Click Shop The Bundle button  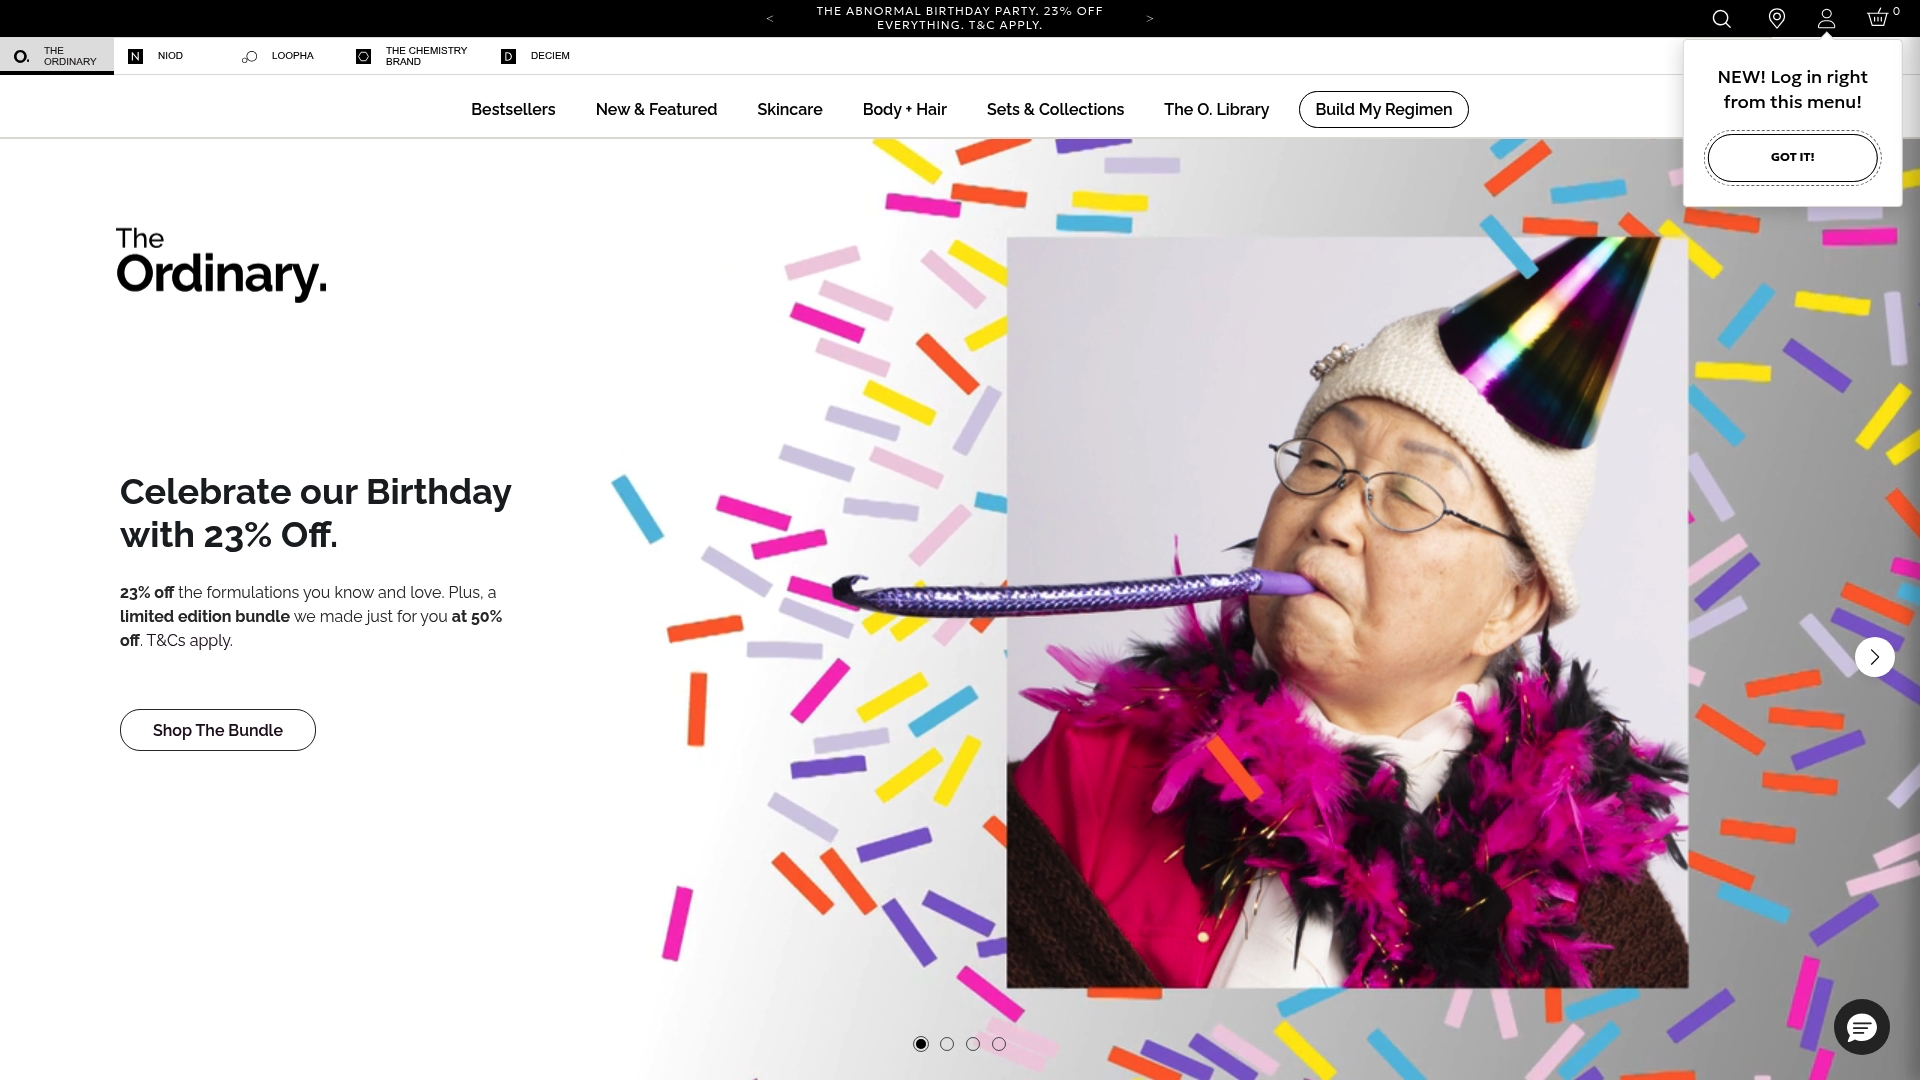tap(218, 730)
